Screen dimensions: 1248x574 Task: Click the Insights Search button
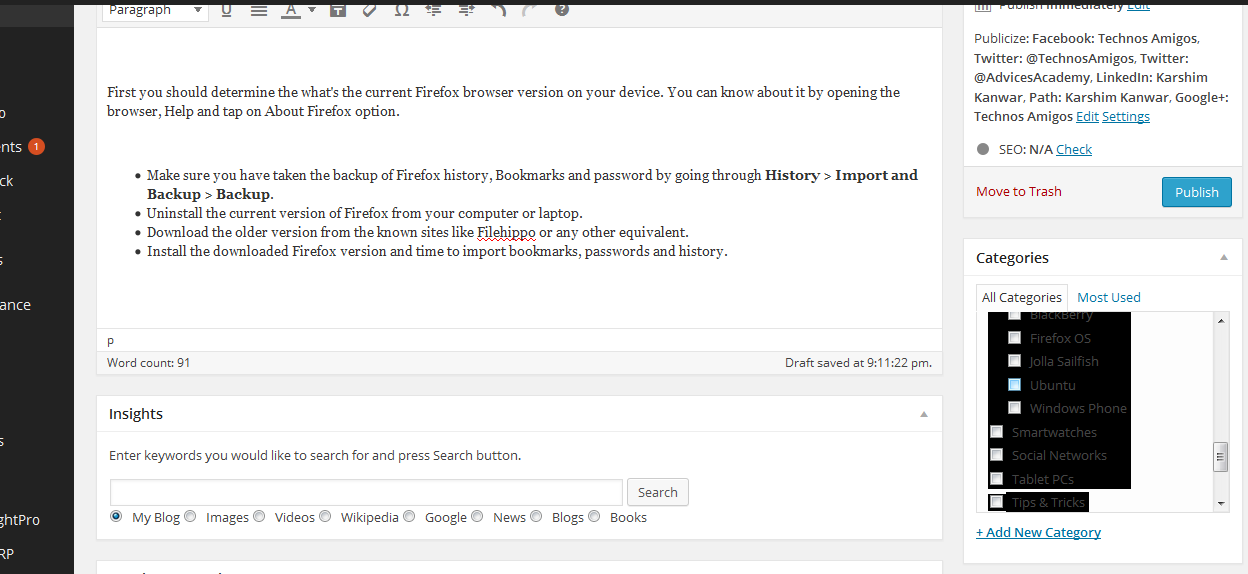pos(658,492)
